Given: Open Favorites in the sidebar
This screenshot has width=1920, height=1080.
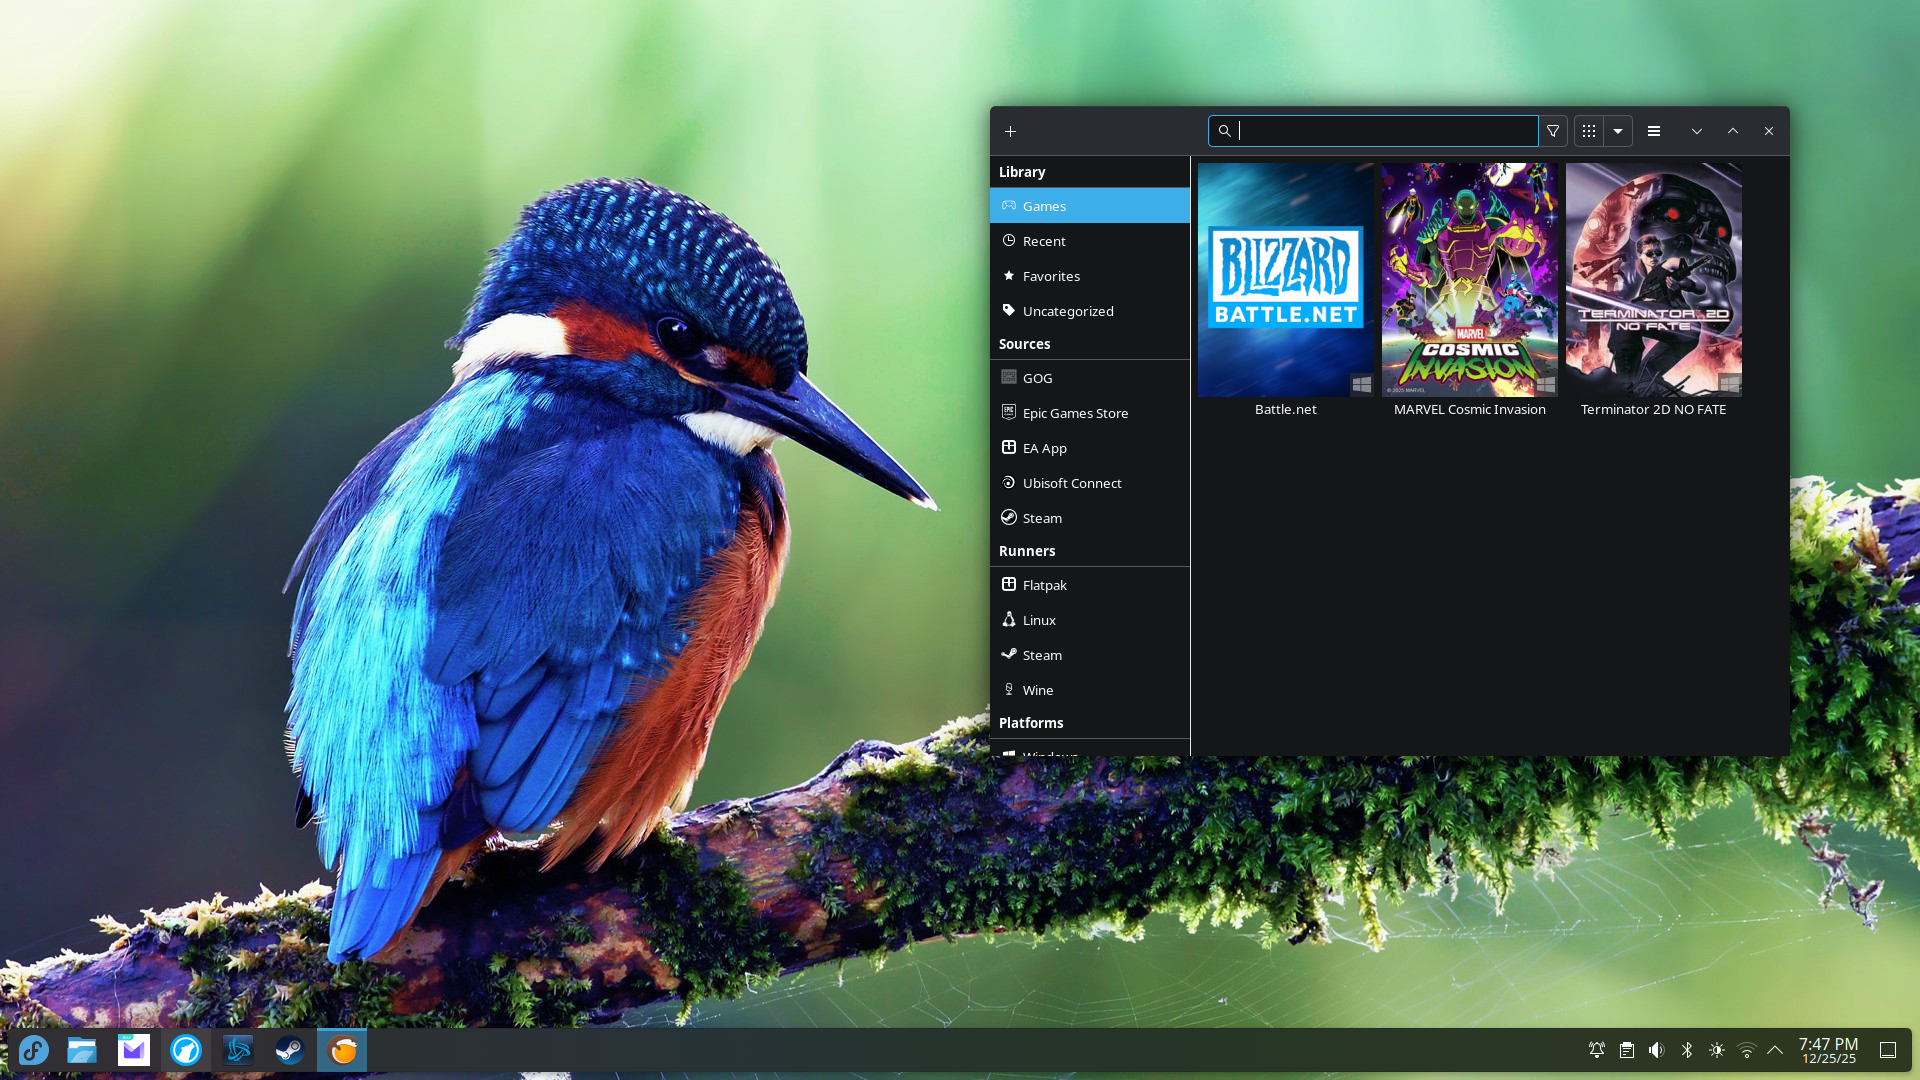Looking at the screenshot, I should [x=1050, y=276].
